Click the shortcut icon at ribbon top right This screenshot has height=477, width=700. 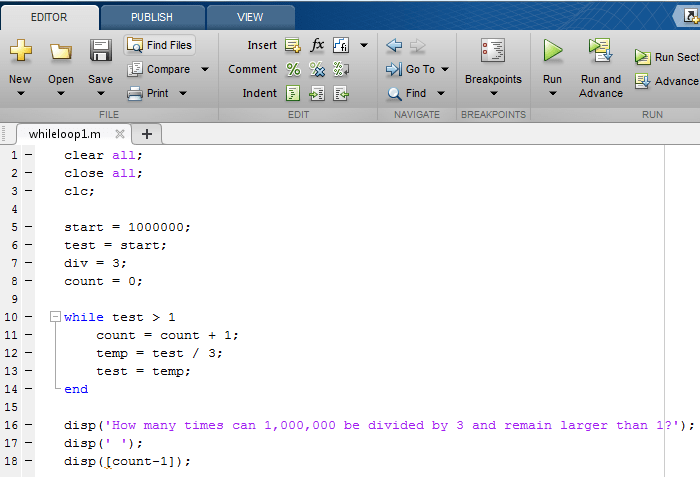pyautogui.click(x=691, y=17)
